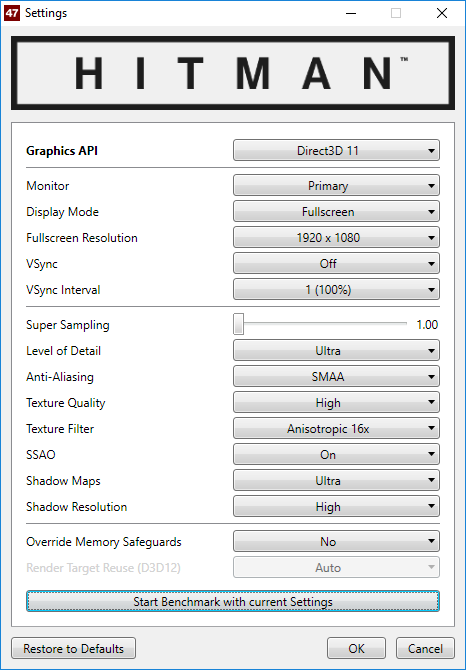Viewport: 466px width, 670px height.
Task: Open the VSync dropdown set to Off
Action: (336, 264)
